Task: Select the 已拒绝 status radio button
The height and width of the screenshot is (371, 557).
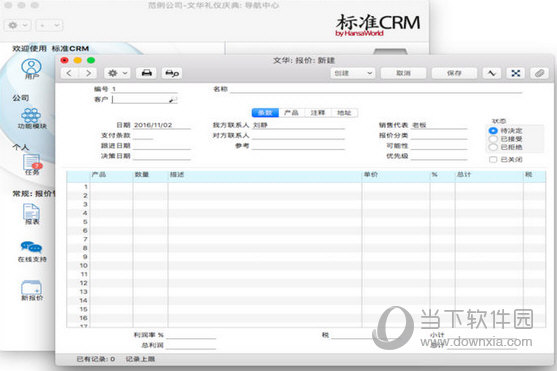Action: [493, 147]
